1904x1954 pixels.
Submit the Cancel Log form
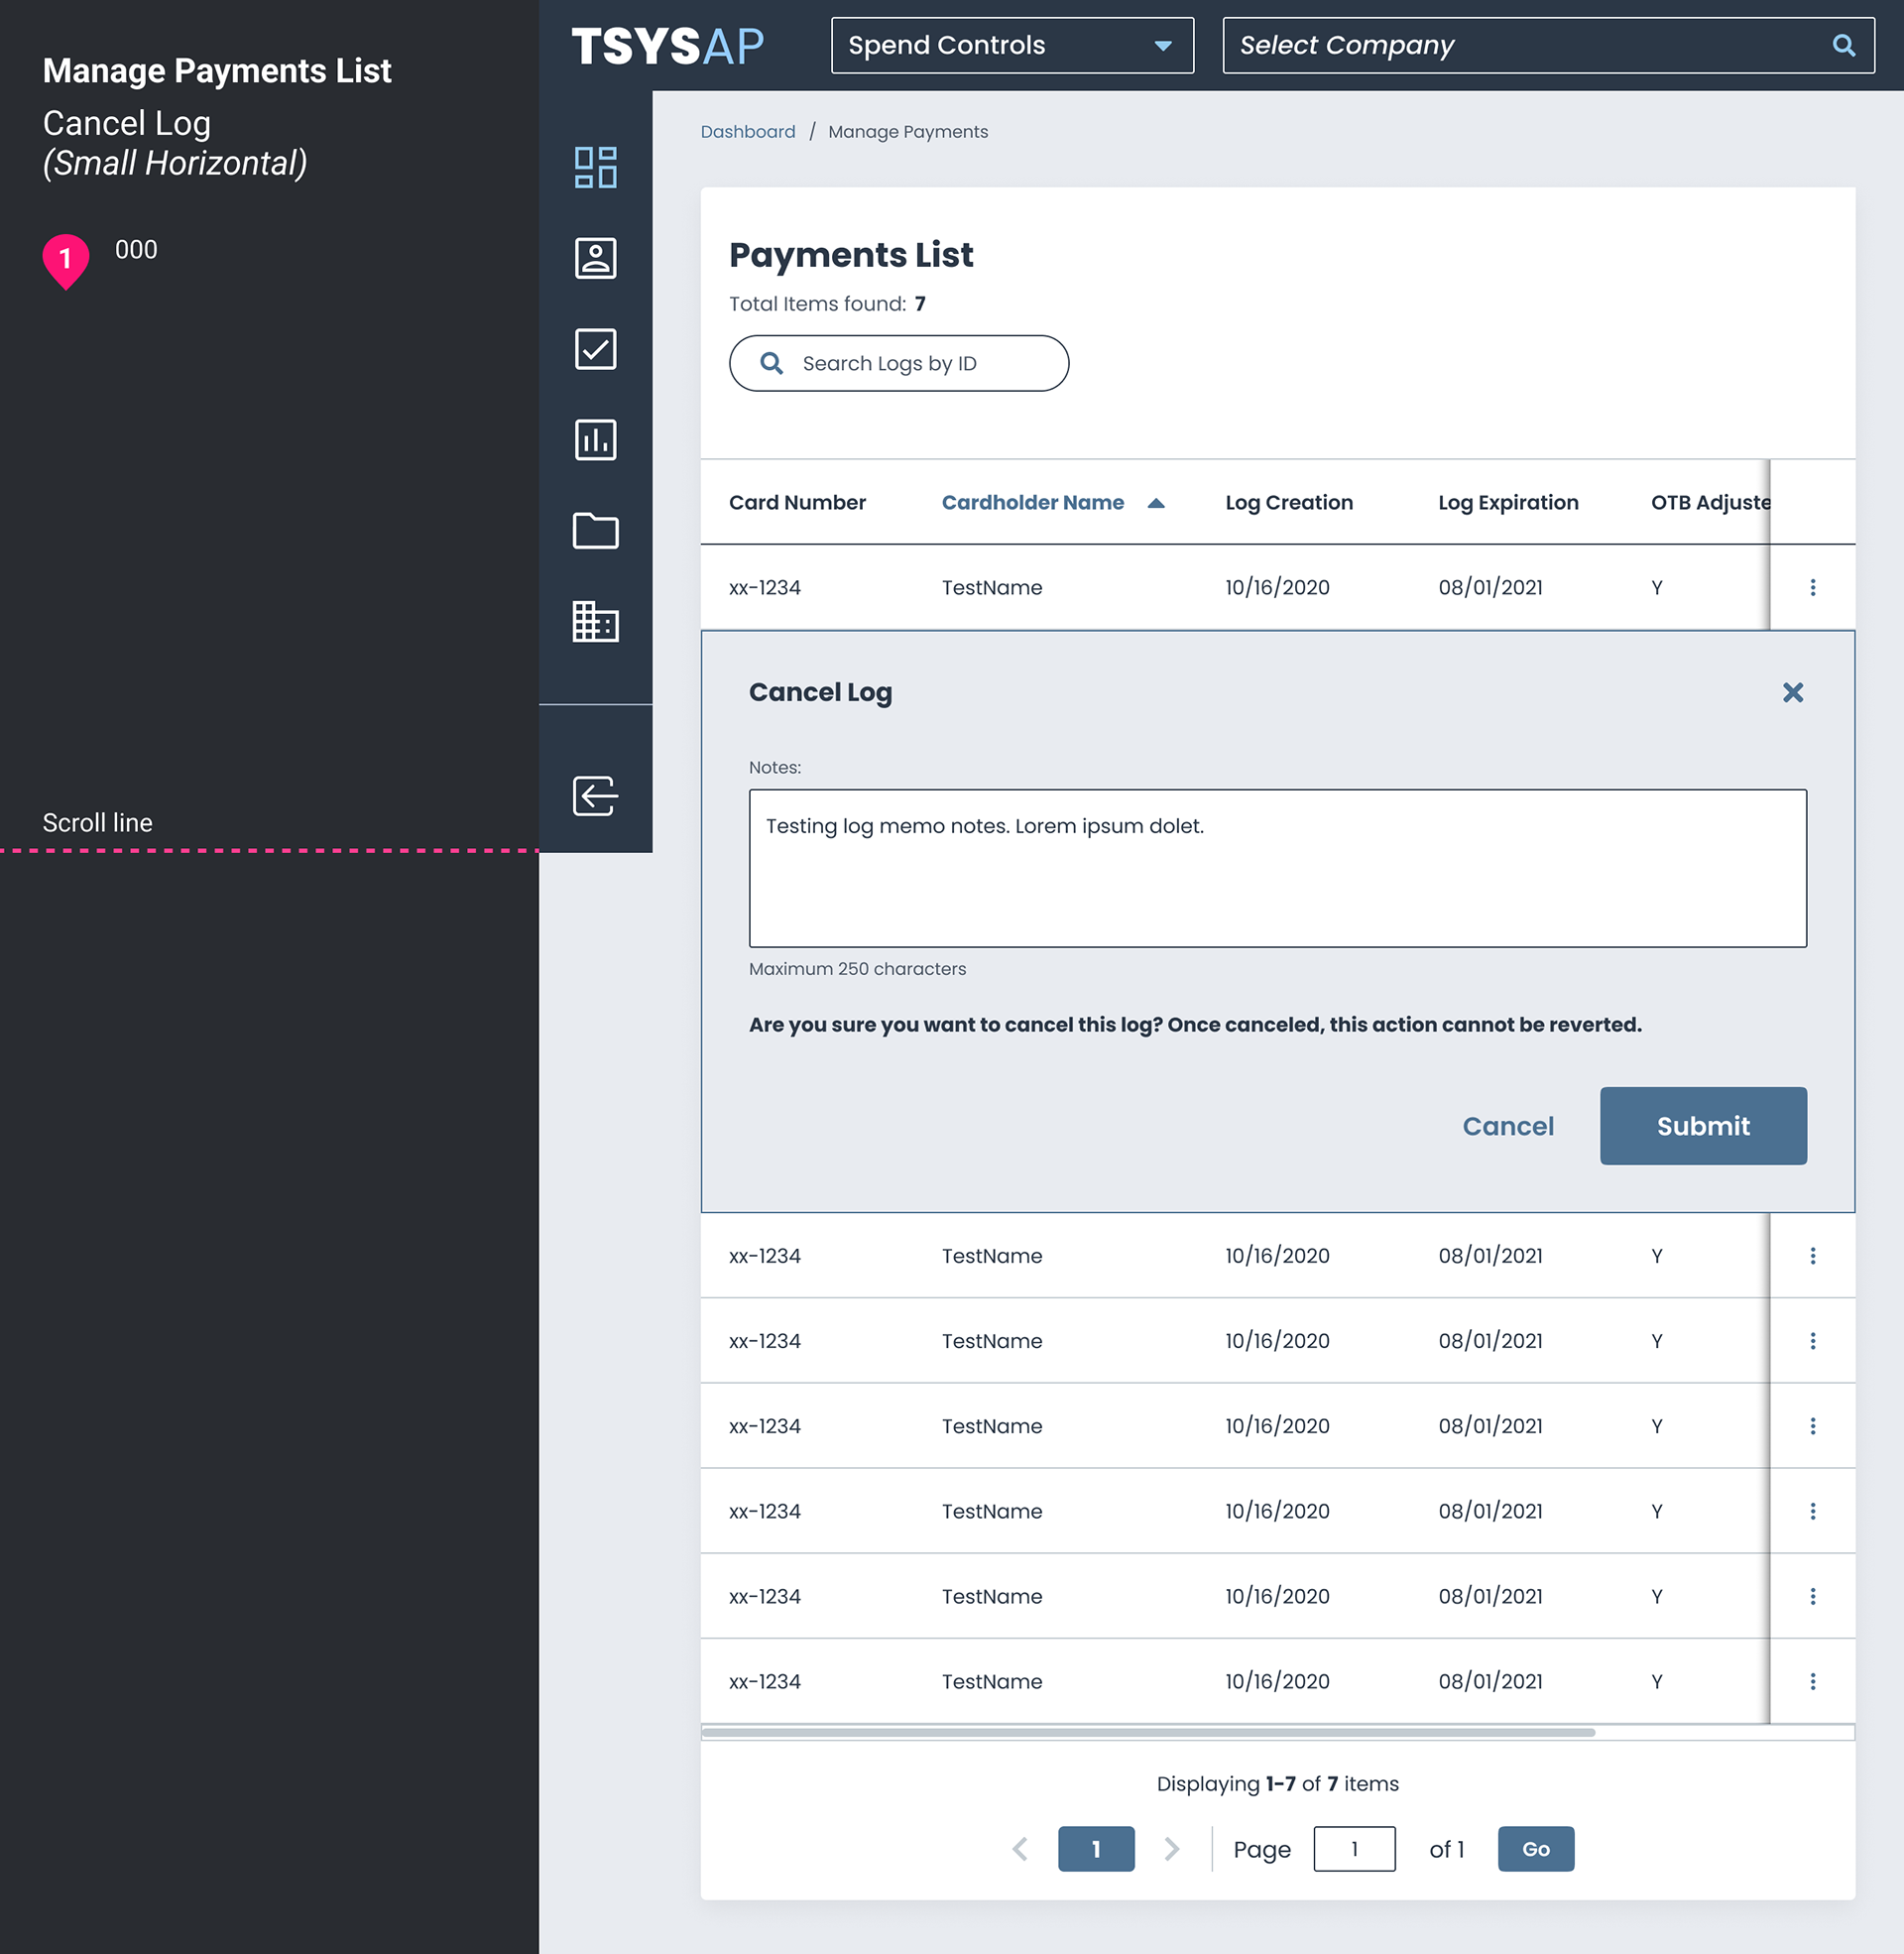[x=1703, y=1126]
